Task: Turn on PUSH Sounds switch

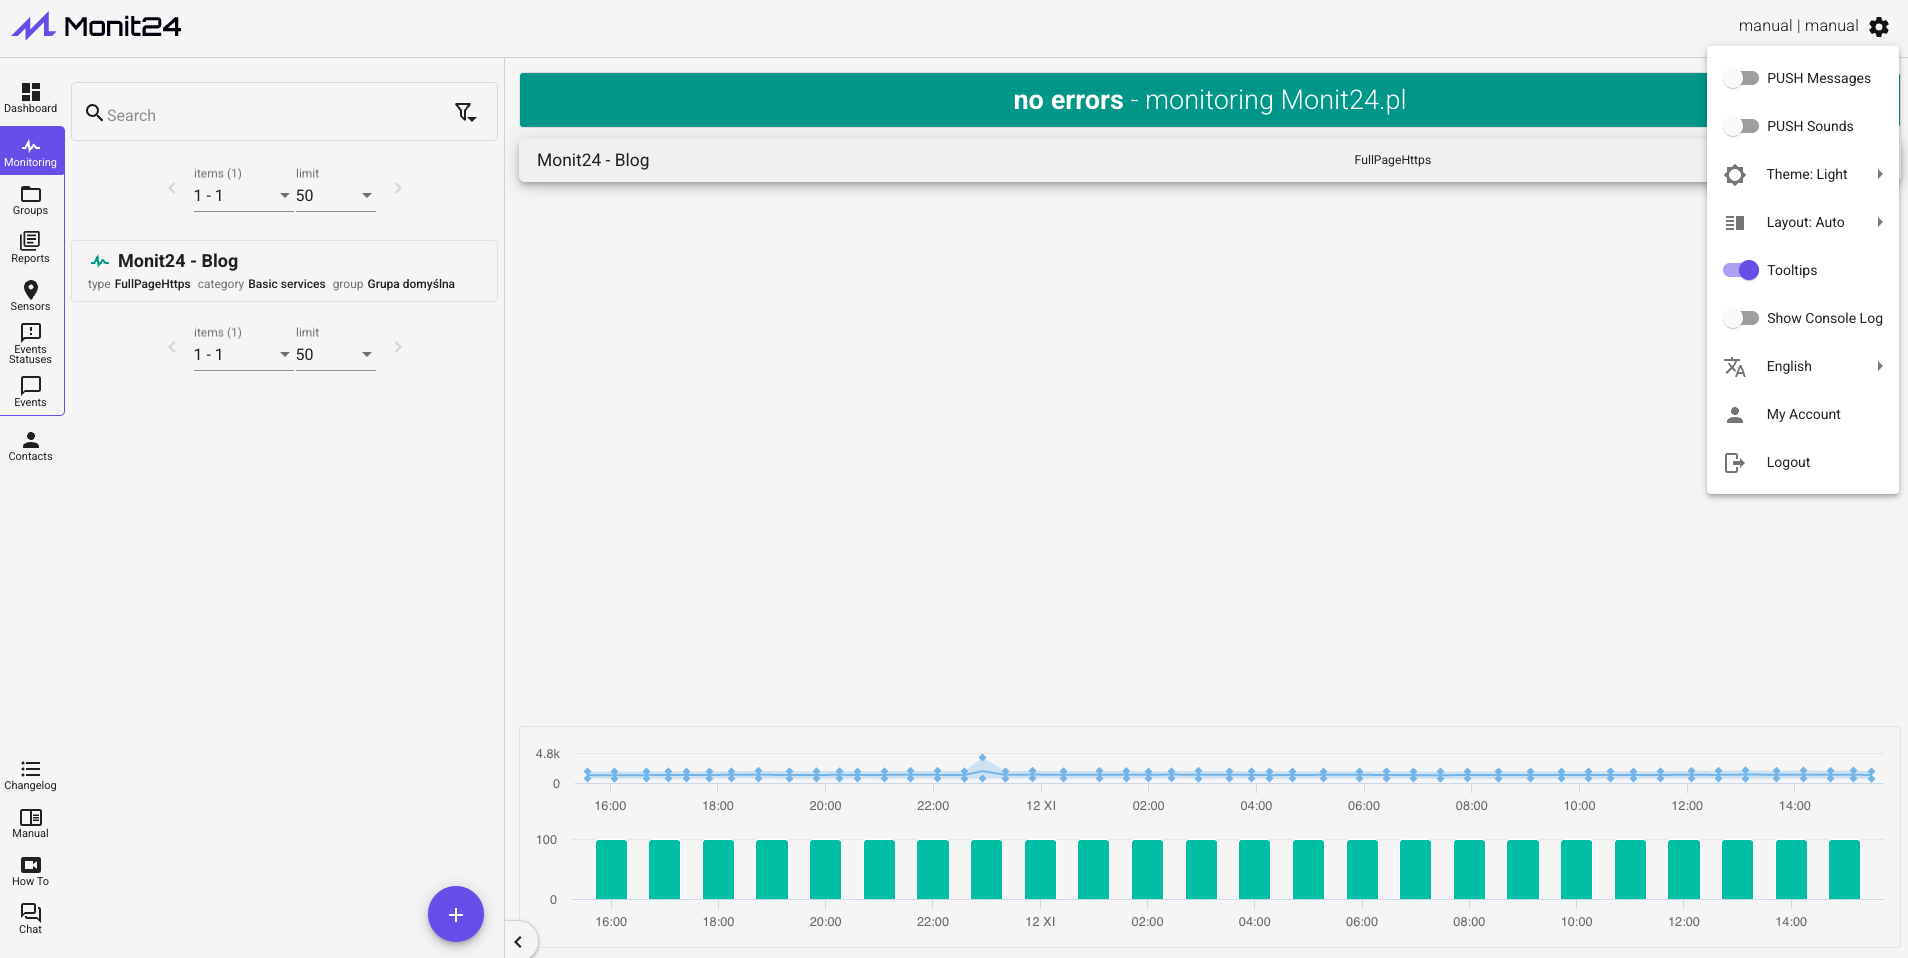Action: [x=1741, y=126]
